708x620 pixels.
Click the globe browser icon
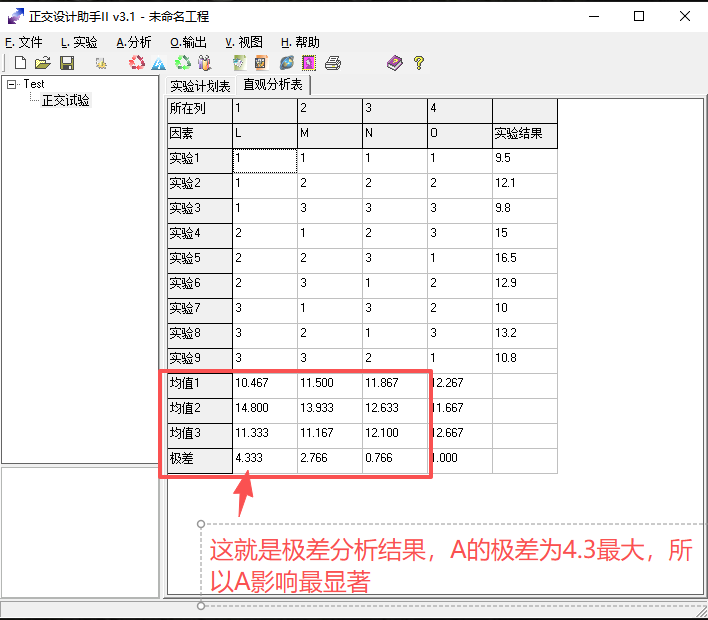pyautogui.click(x=286, y=63)
